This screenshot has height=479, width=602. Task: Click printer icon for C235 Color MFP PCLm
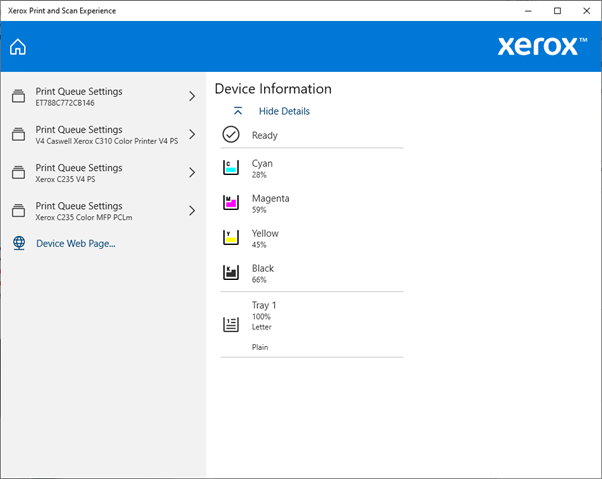[x=18, y=210]
